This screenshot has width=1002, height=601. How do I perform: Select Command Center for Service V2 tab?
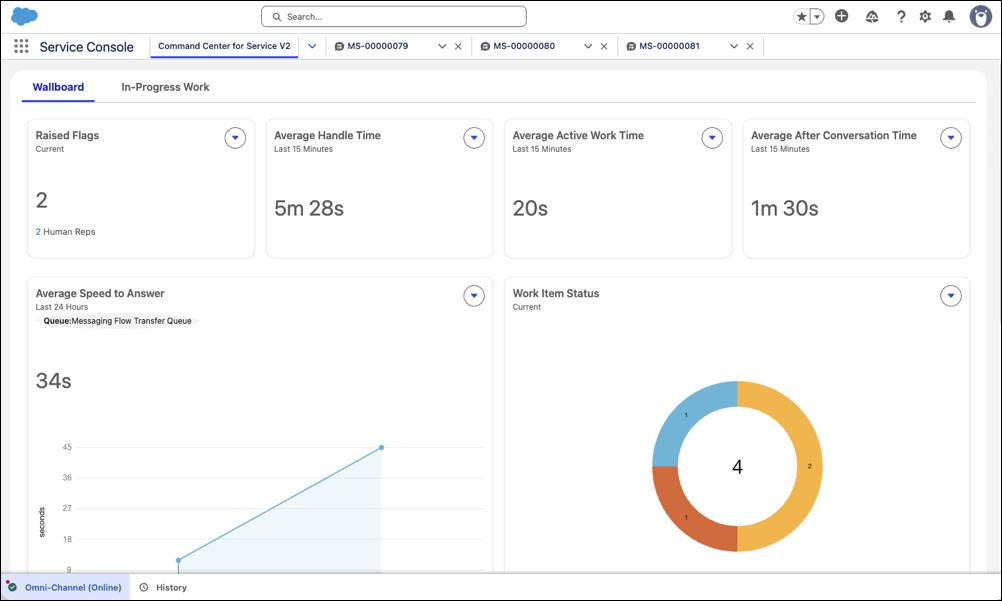(224, 46)
